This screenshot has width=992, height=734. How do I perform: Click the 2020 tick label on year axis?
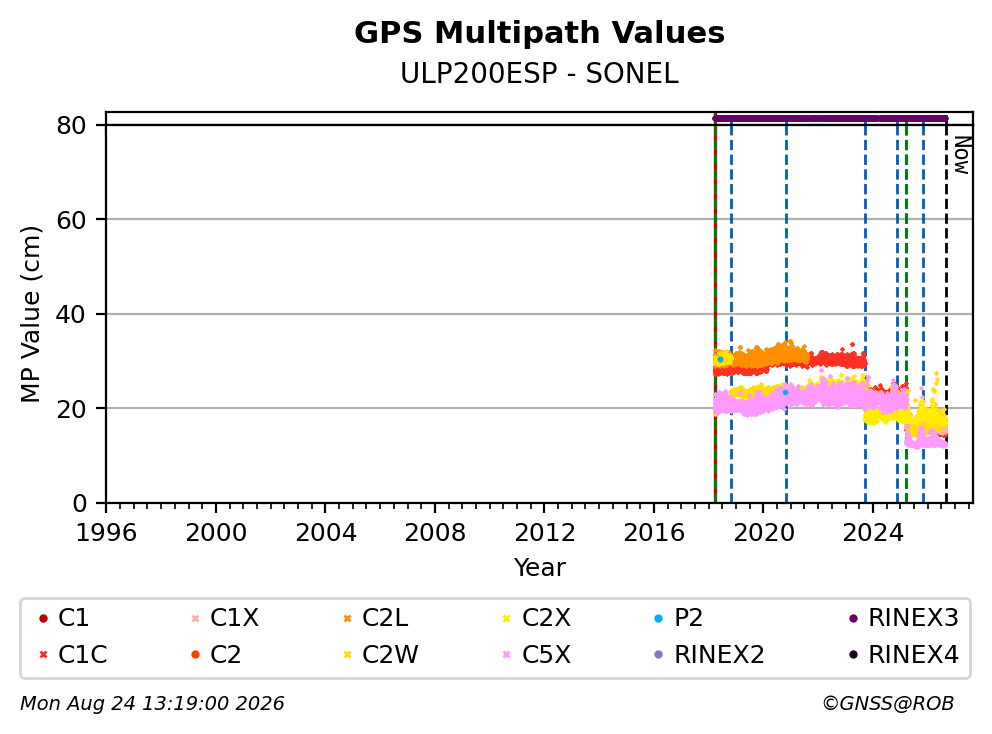pos(763,533)
